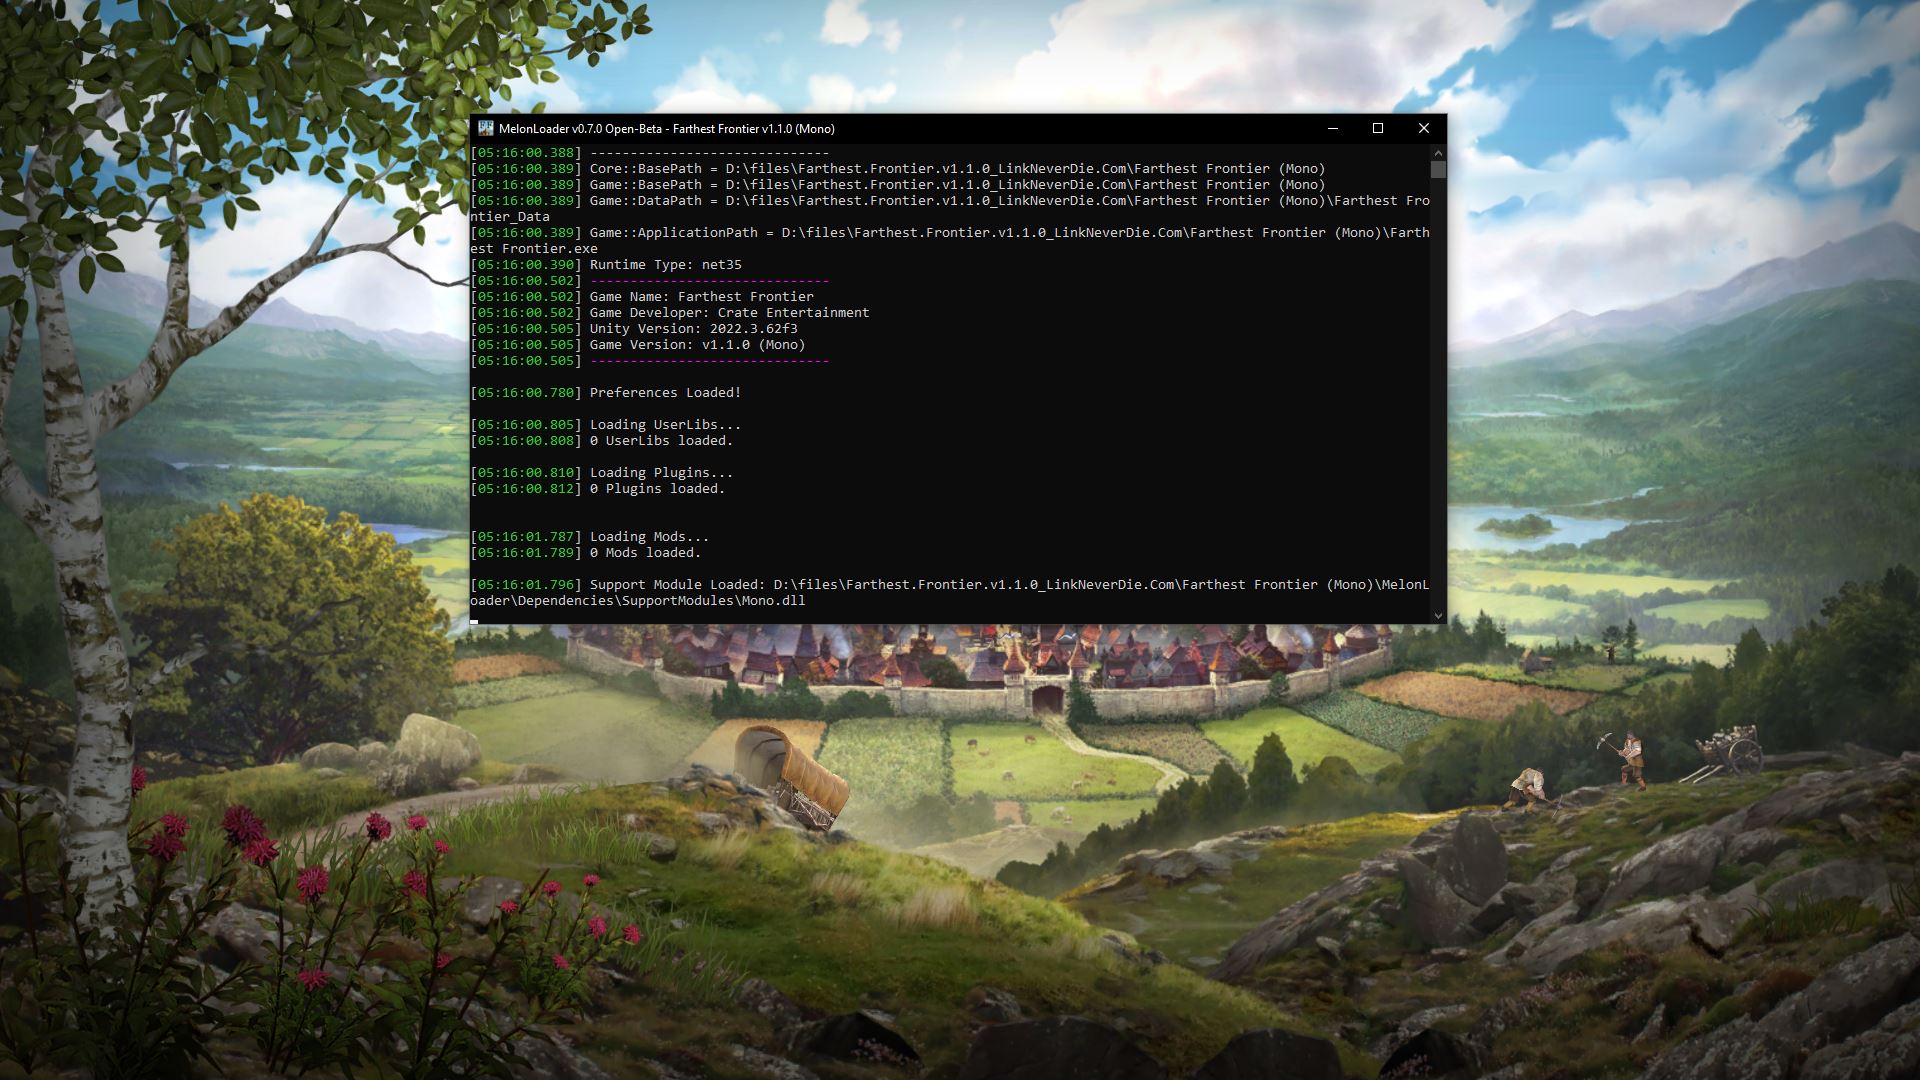Click the 'Runtime Type: net35' line
Image resolution: width=1920 pixels, height=1080 pixels.
pyautogui.click(x=606, y=265)
